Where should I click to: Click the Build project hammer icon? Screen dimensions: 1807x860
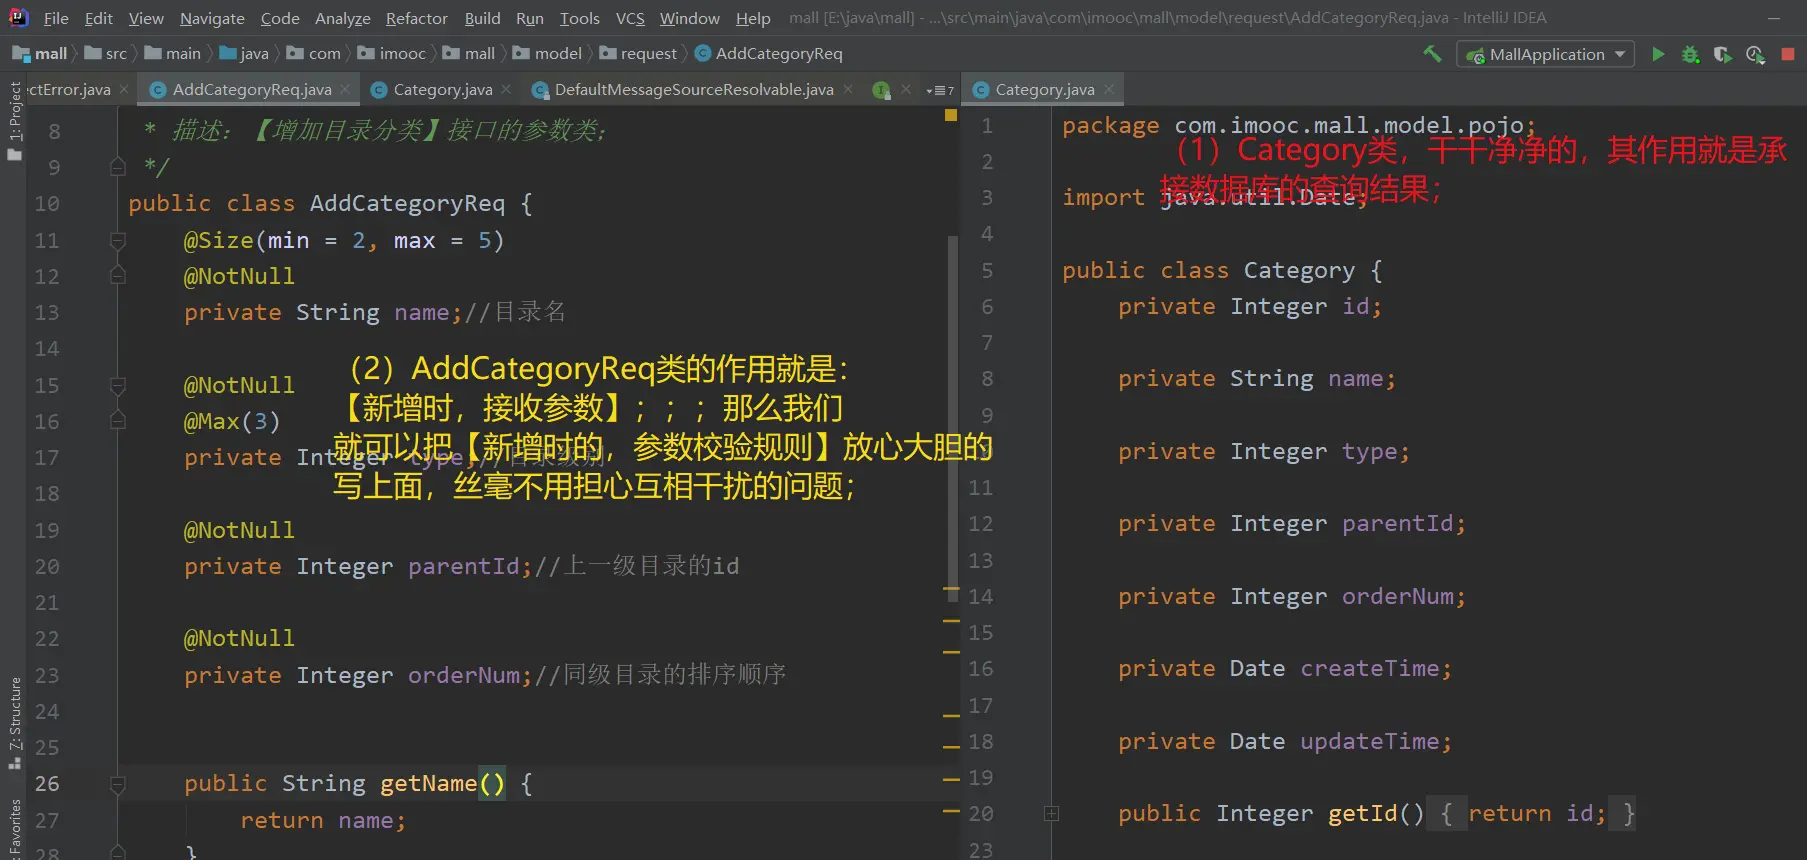coord(1432,54)
